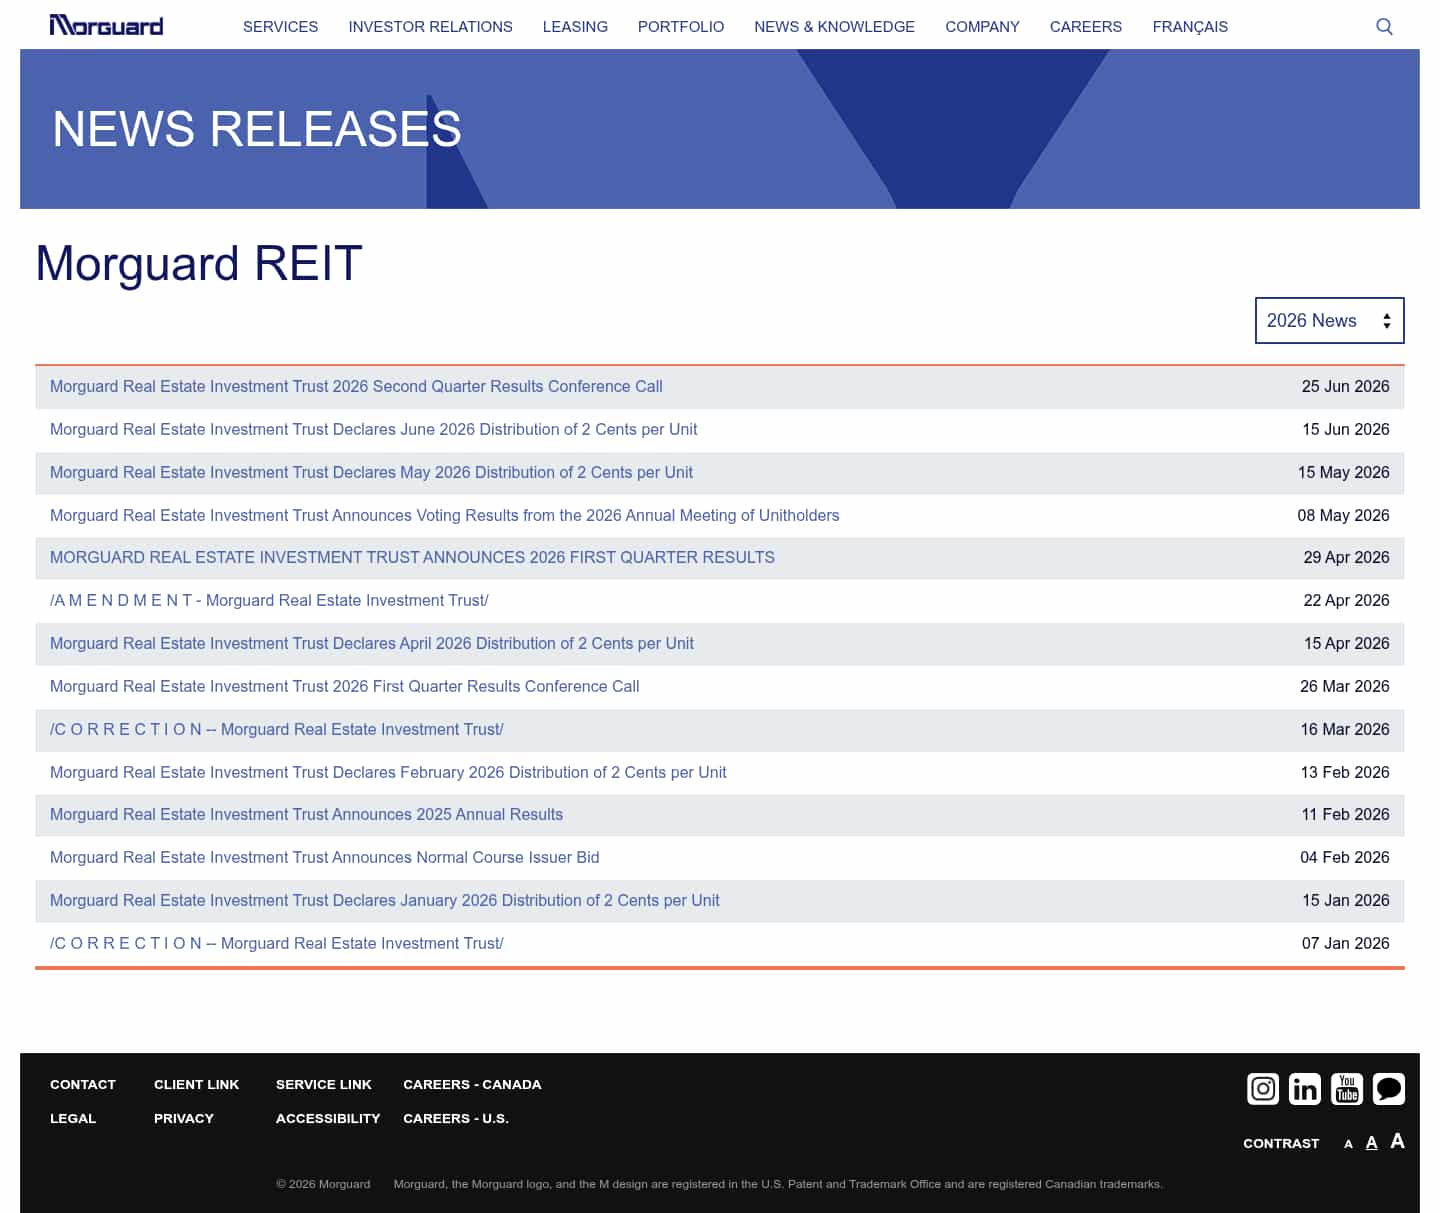
Task: Go to CAREERS - U.S. footer link
Action: tap(456, 1118)
